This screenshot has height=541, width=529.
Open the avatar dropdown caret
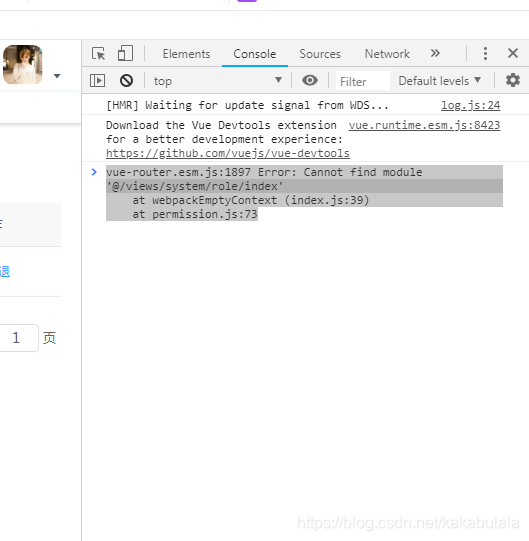pos(57,76)
